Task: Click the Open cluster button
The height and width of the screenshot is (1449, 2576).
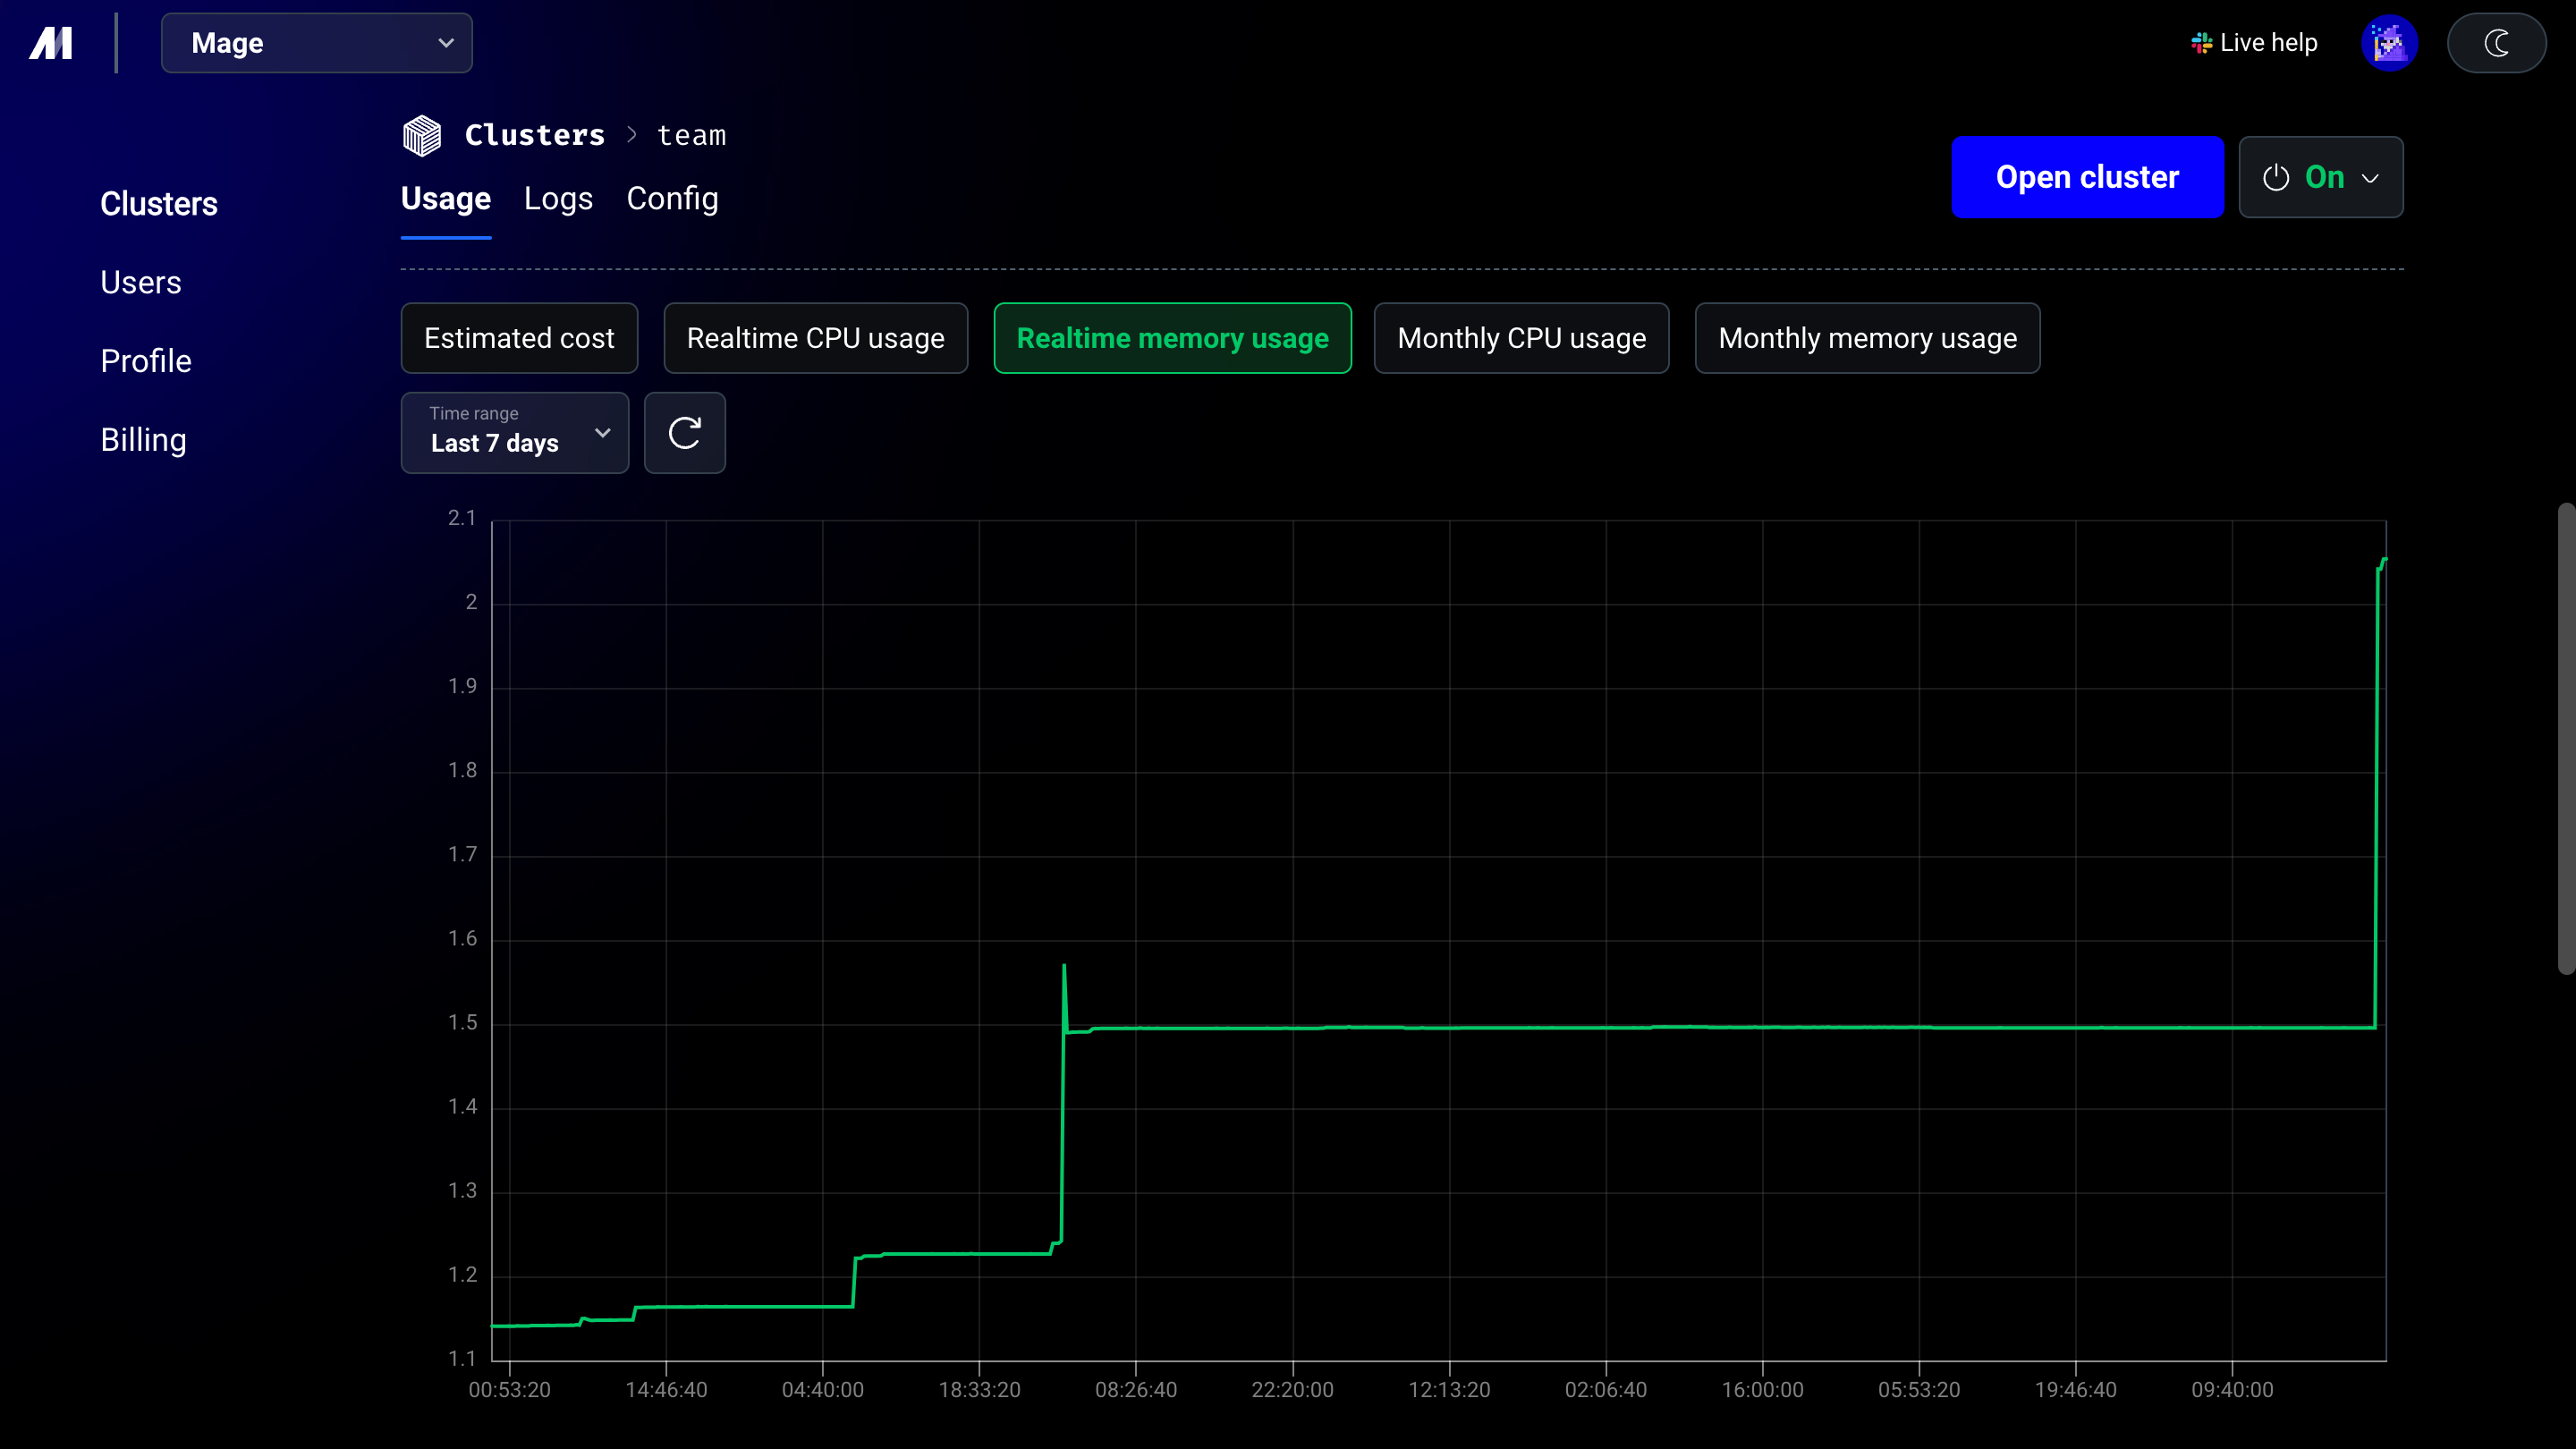Action: 2087,177
